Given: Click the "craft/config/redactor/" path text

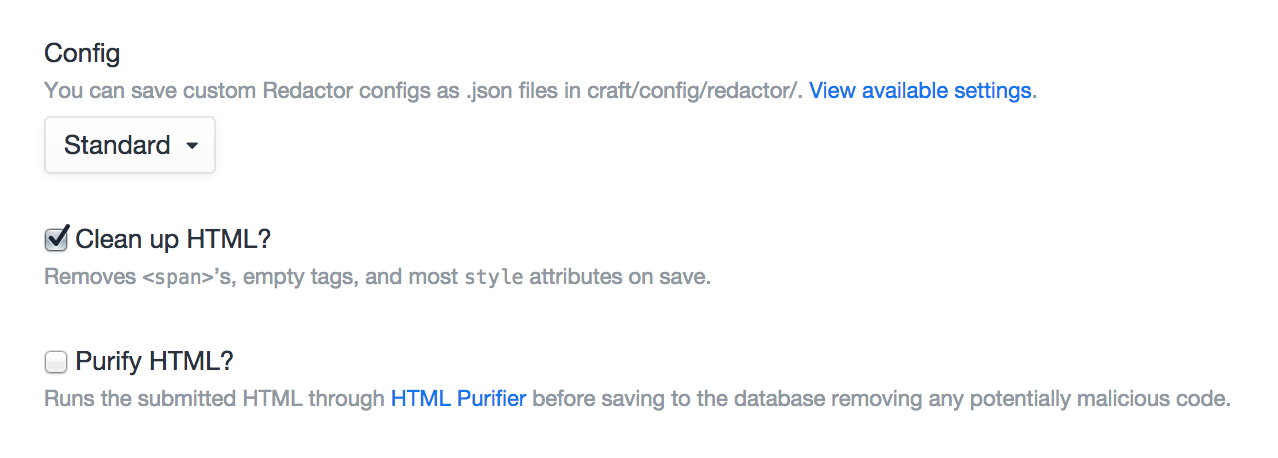Looking at the screenshot, I should 701,91.
